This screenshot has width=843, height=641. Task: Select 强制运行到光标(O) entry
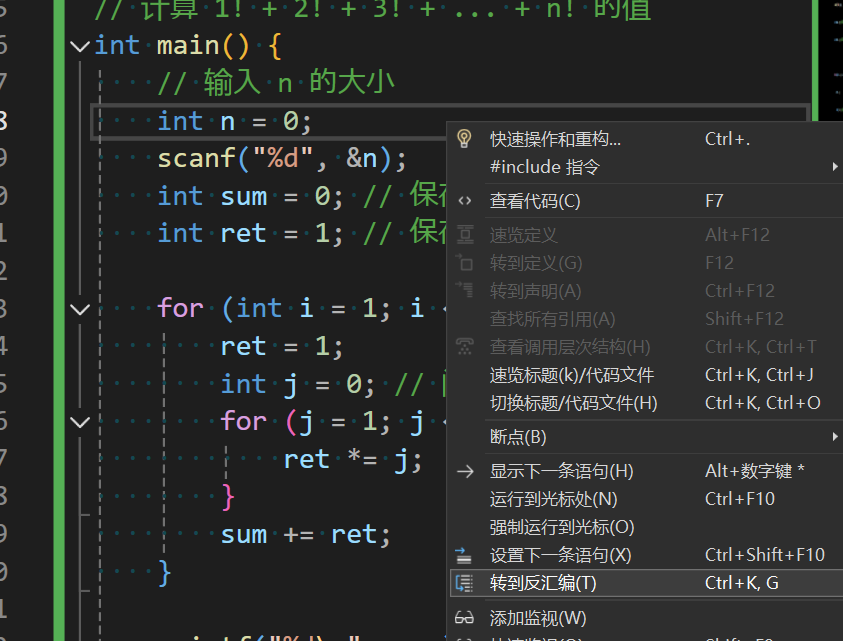[x=562, y=527]
